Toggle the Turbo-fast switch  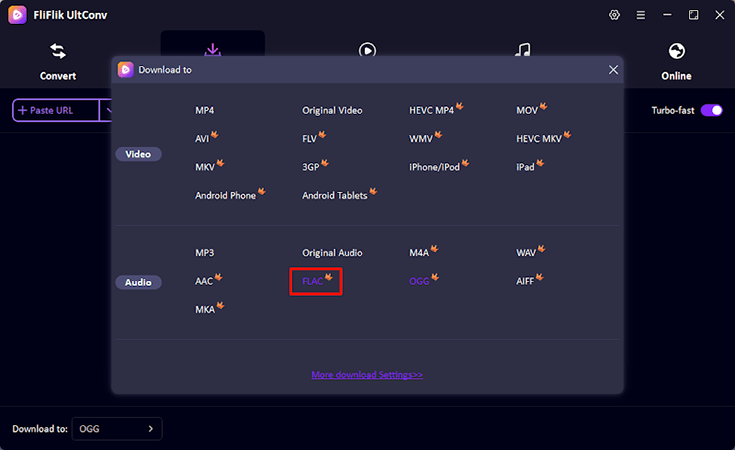pos(712,110)
